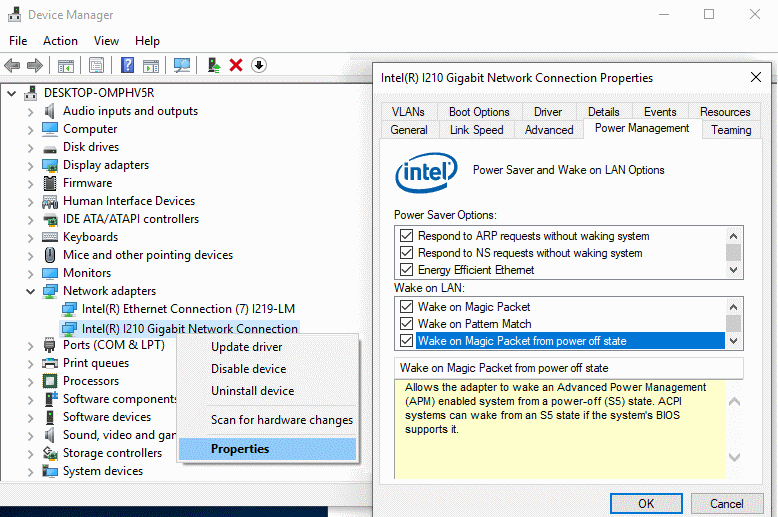Click the Intel logo in Properties dialog
Image resolution: width=778 pixels, height=517 pixels.
click(x=426, y=172)
